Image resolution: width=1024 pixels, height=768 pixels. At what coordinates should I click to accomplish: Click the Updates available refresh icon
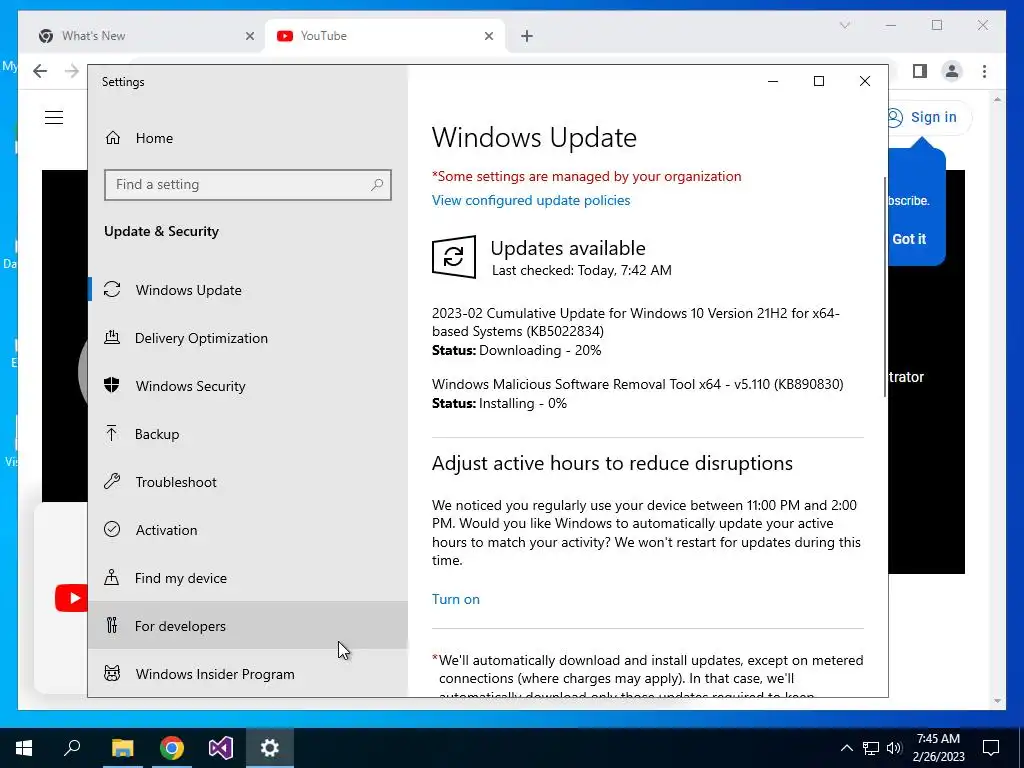click(x=454, y=257)
